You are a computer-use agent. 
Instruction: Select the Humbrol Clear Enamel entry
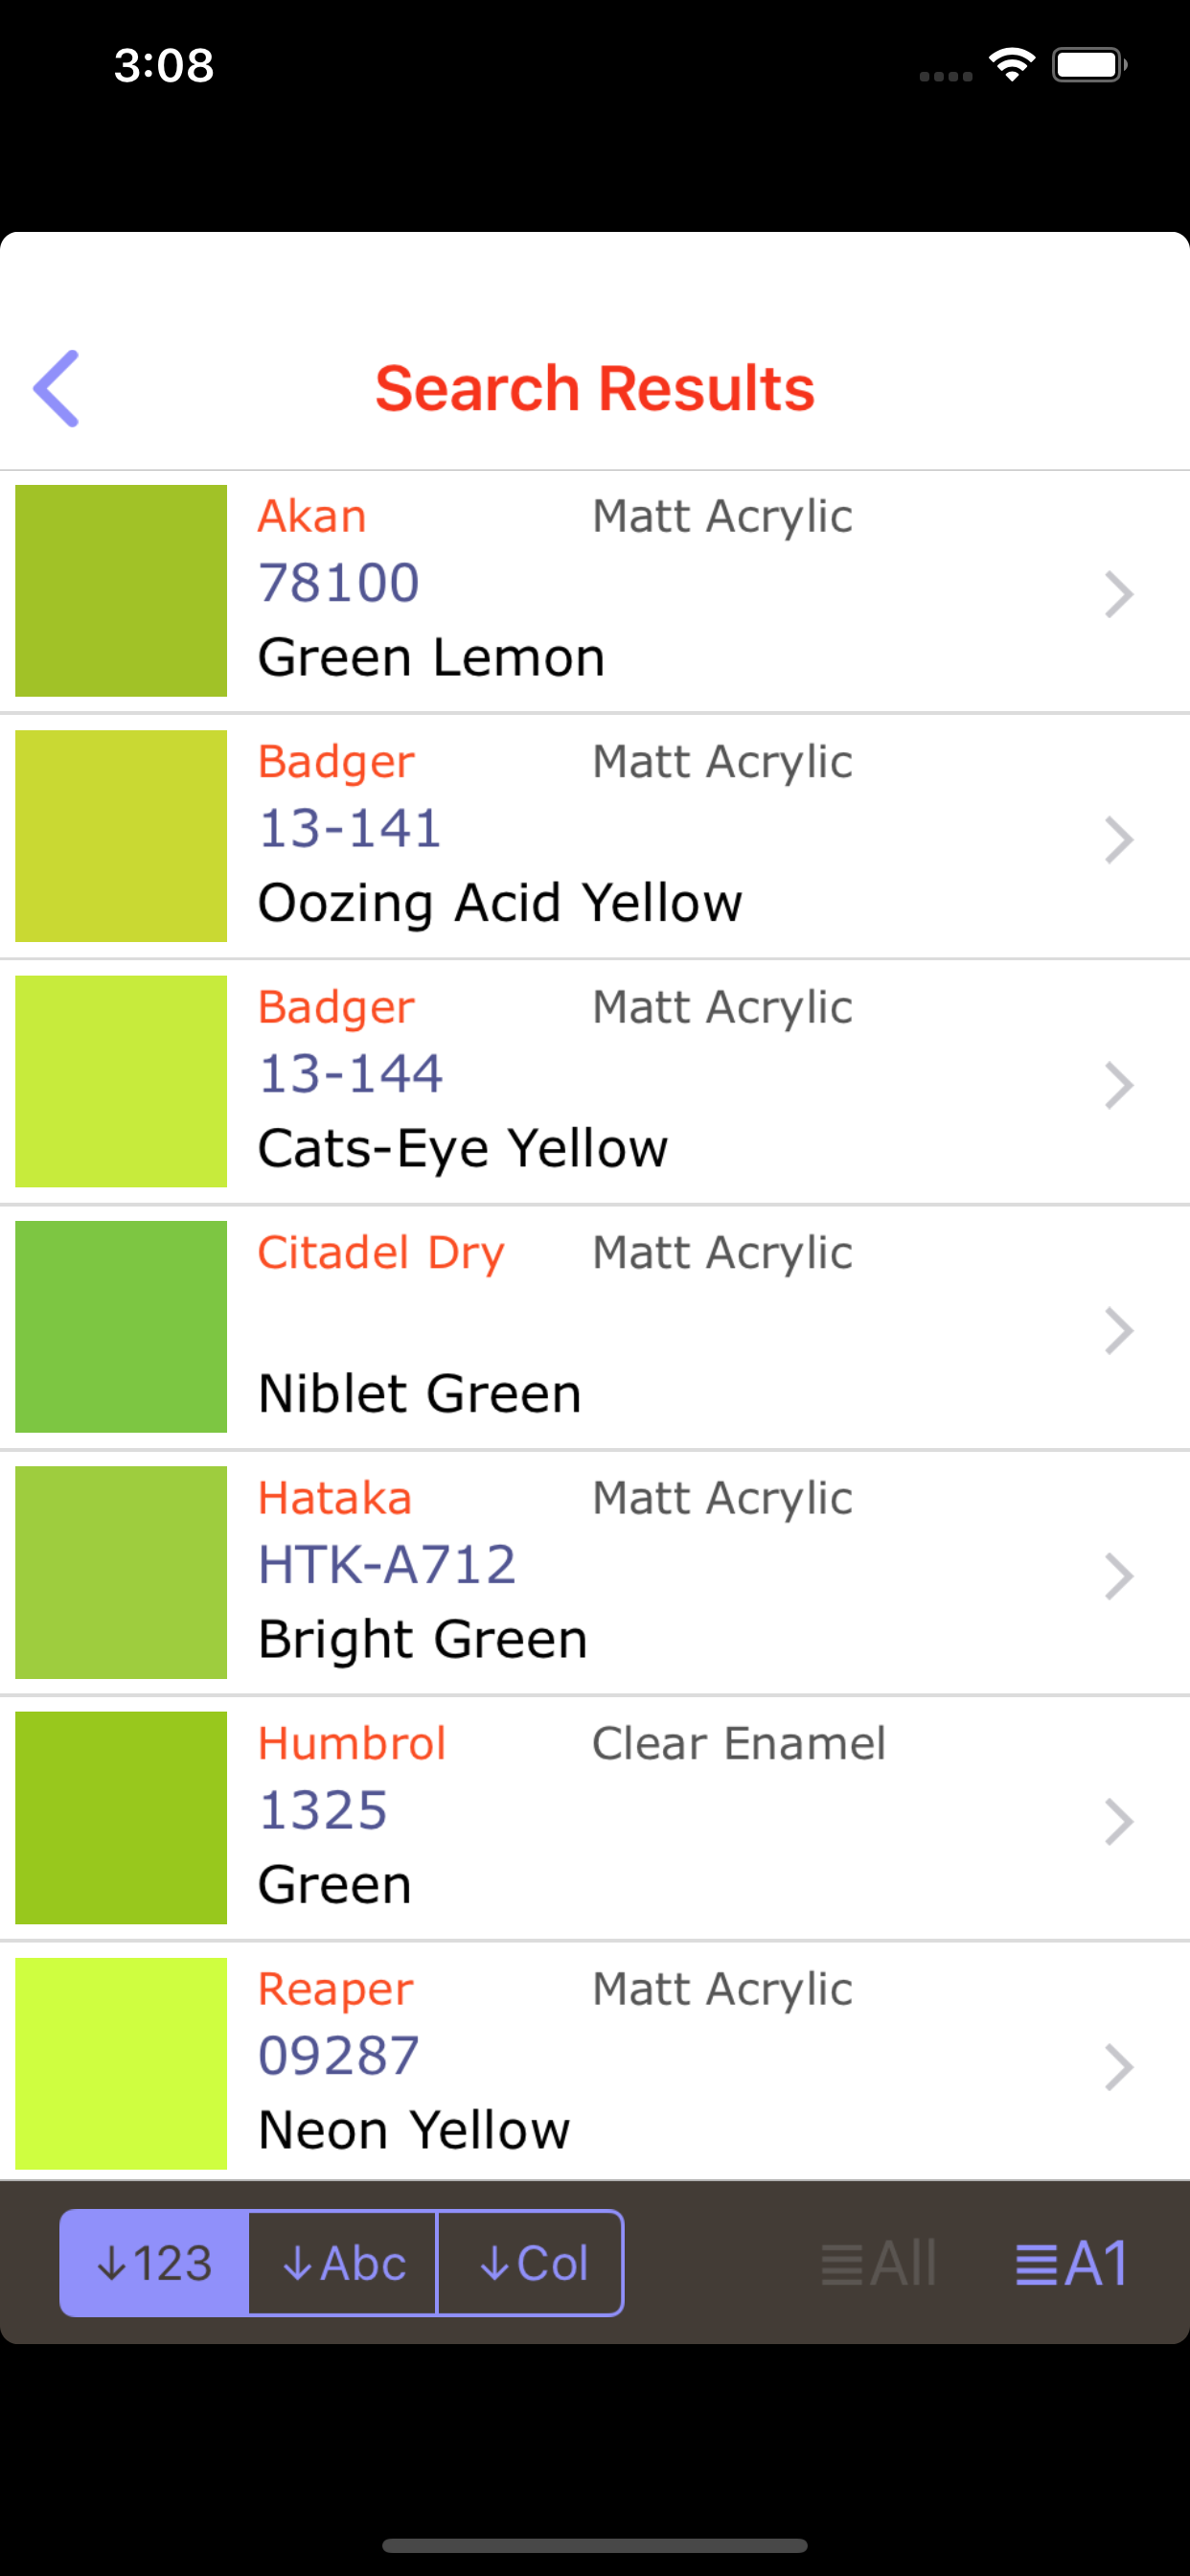[x=595, y=1818]
